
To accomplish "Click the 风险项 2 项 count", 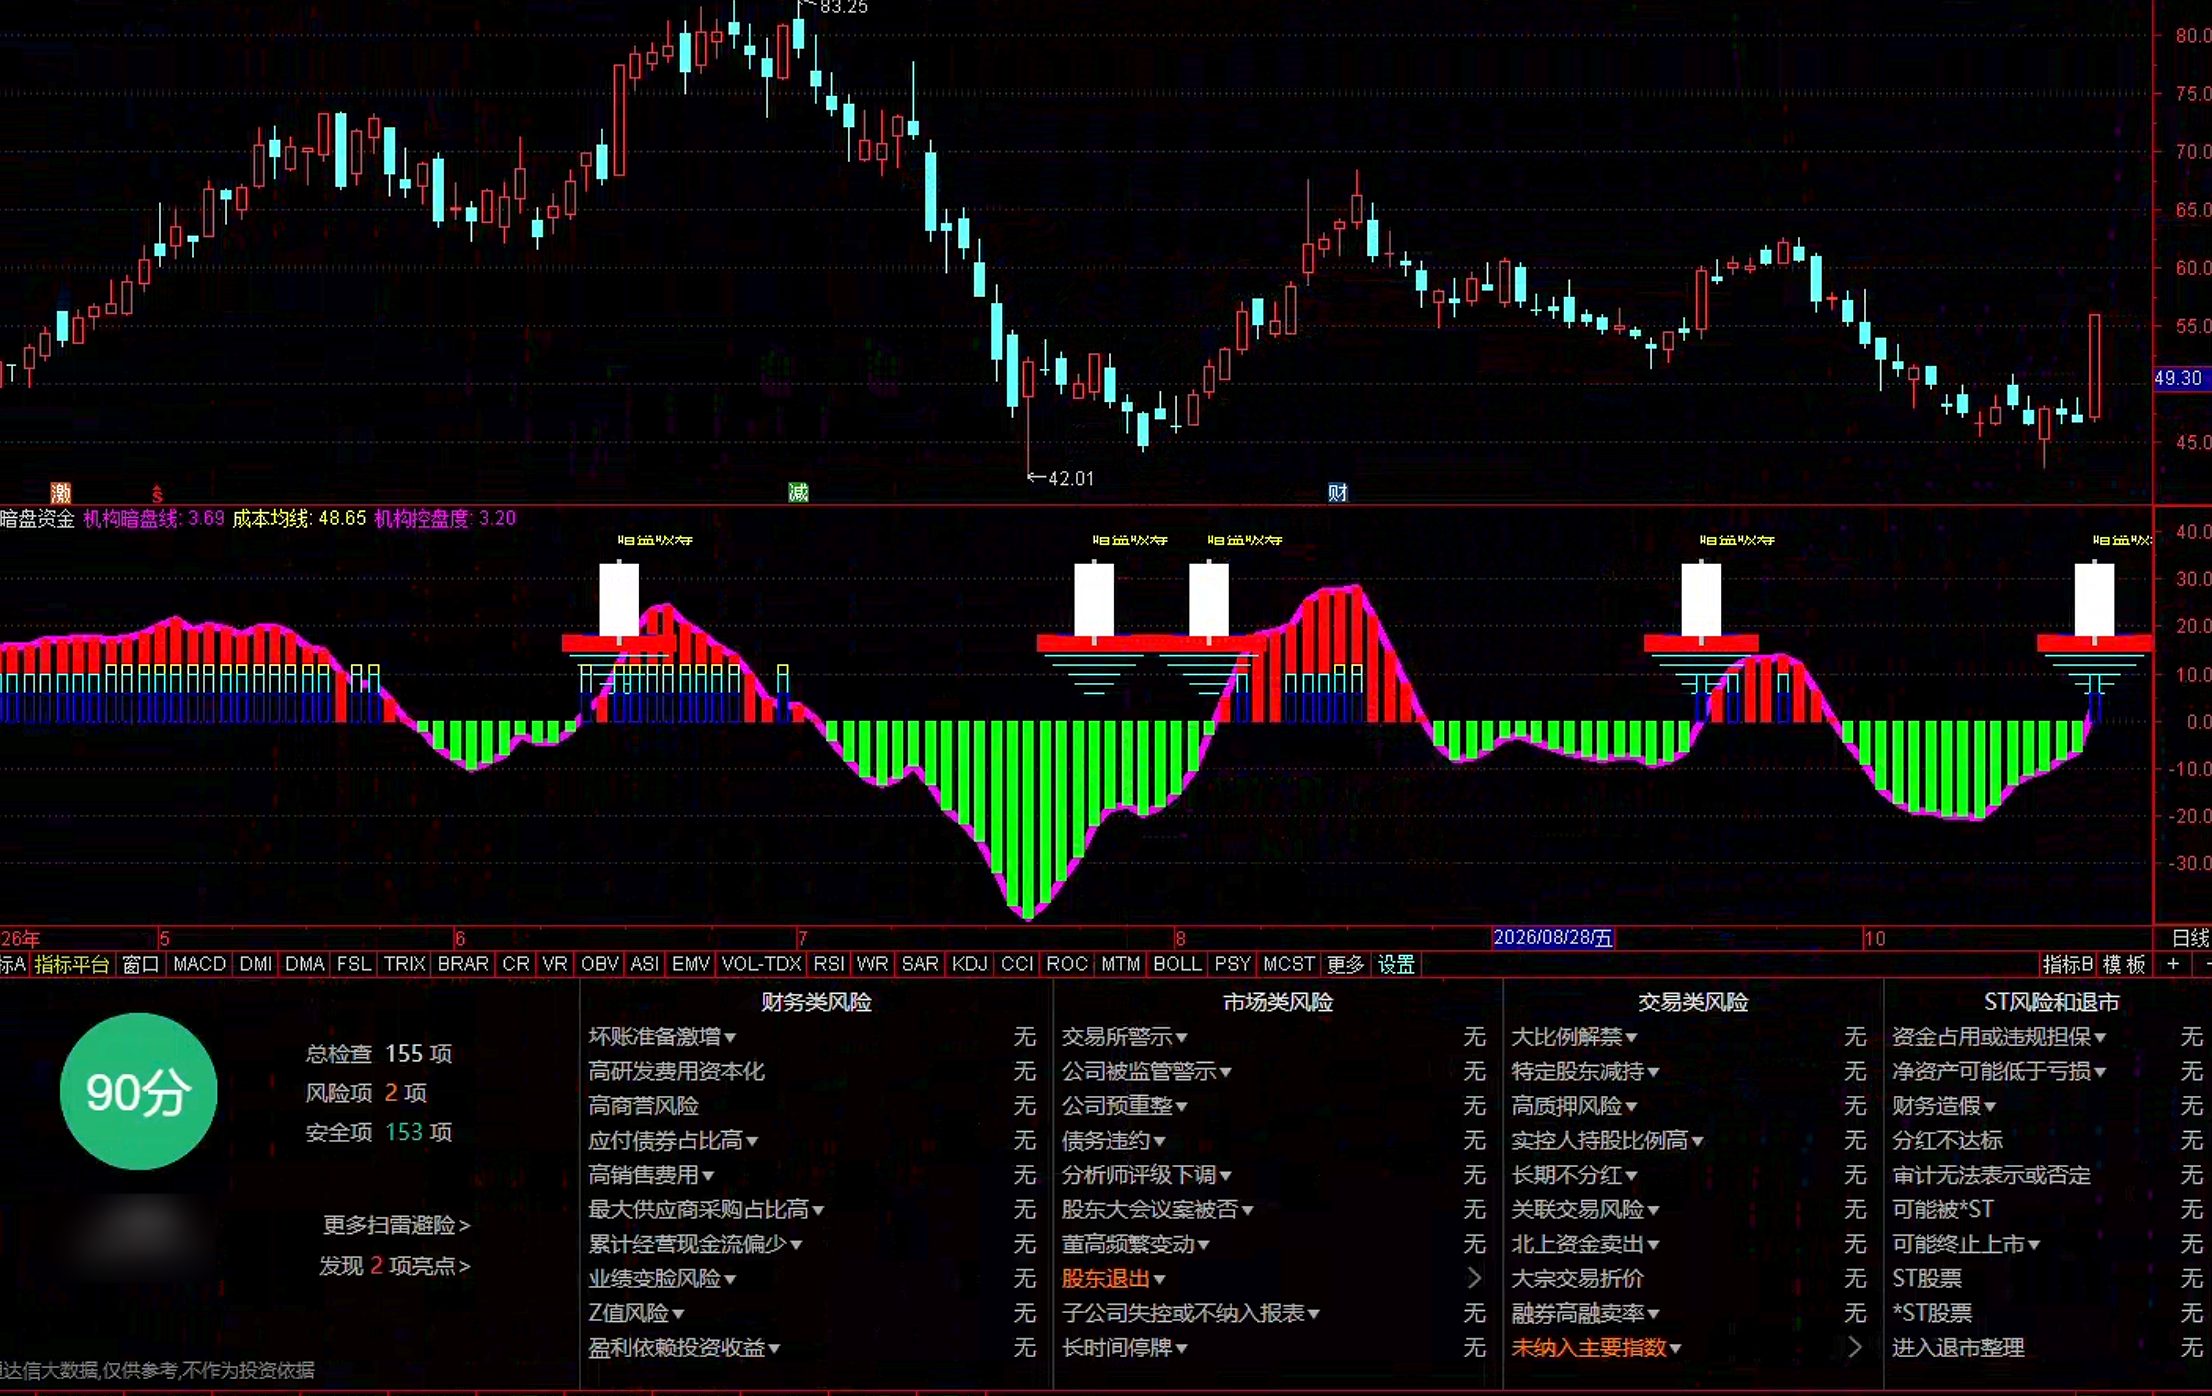I will (x=366, y=1093).
